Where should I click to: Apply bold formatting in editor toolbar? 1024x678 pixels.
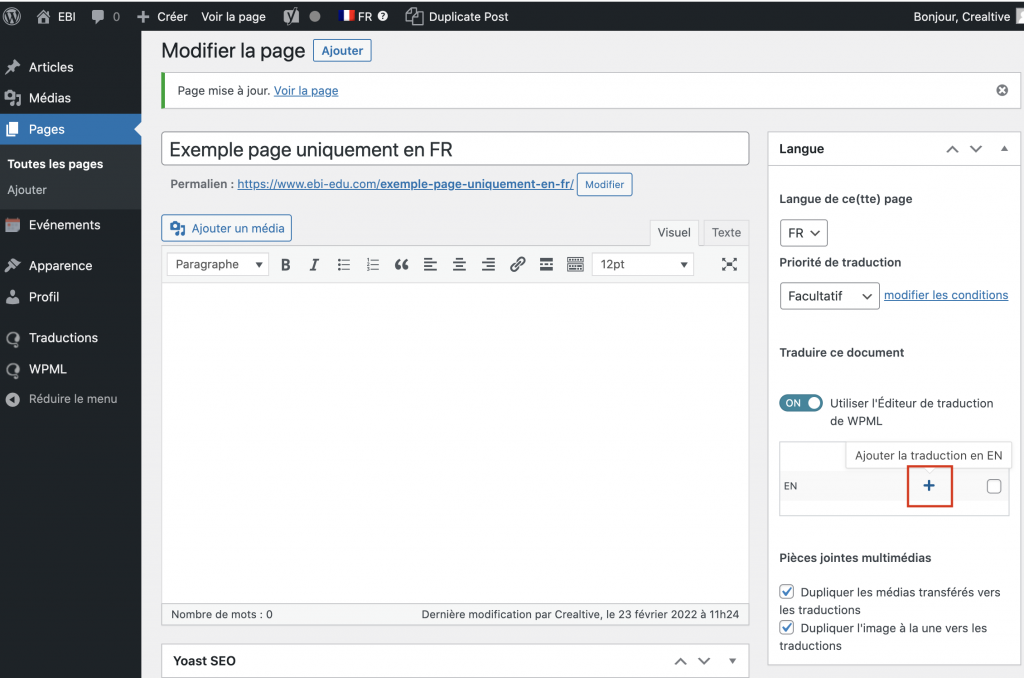click(x=285, y=265)
